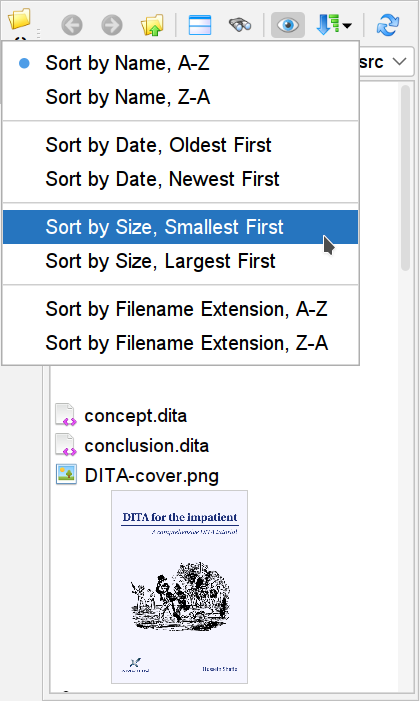This screenshot has width=420, height=701.
Task: Refresh the file list with blue arrows icon
Action: 388,25
